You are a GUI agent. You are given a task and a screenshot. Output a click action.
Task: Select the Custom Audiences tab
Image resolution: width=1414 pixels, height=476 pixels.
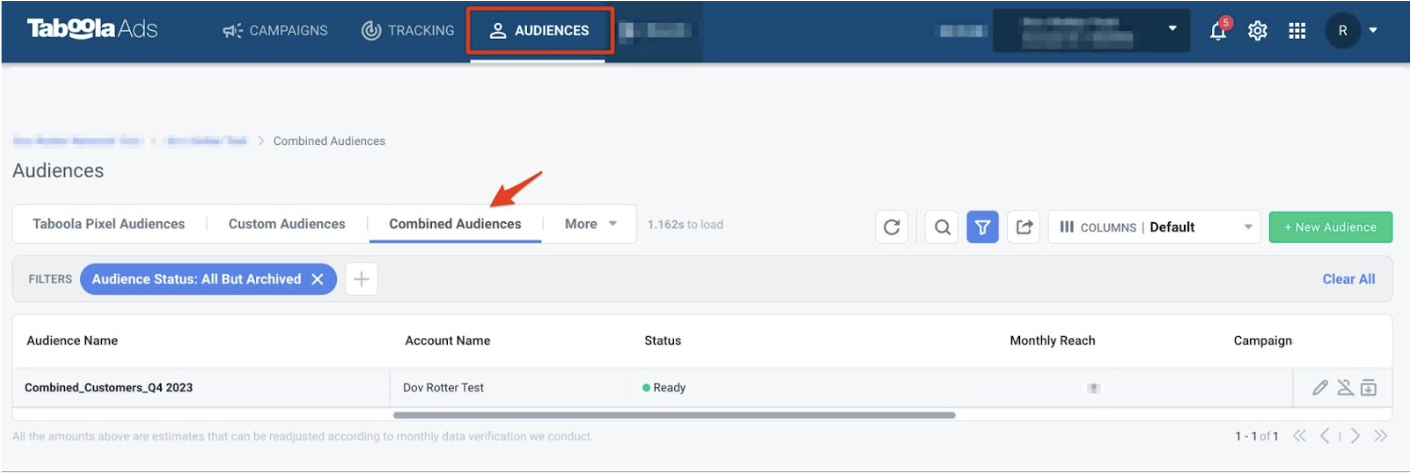pos(287,224)
